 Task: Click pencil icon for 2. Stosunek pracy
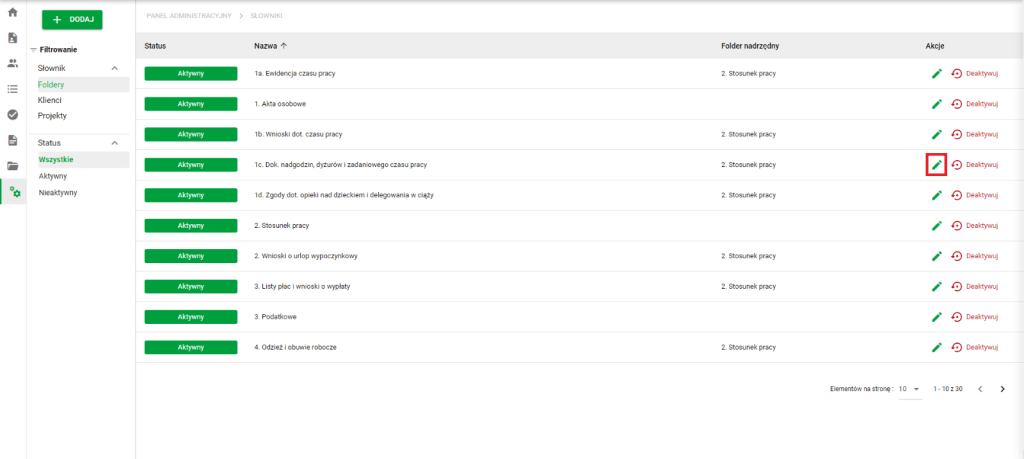click(936, 226)
